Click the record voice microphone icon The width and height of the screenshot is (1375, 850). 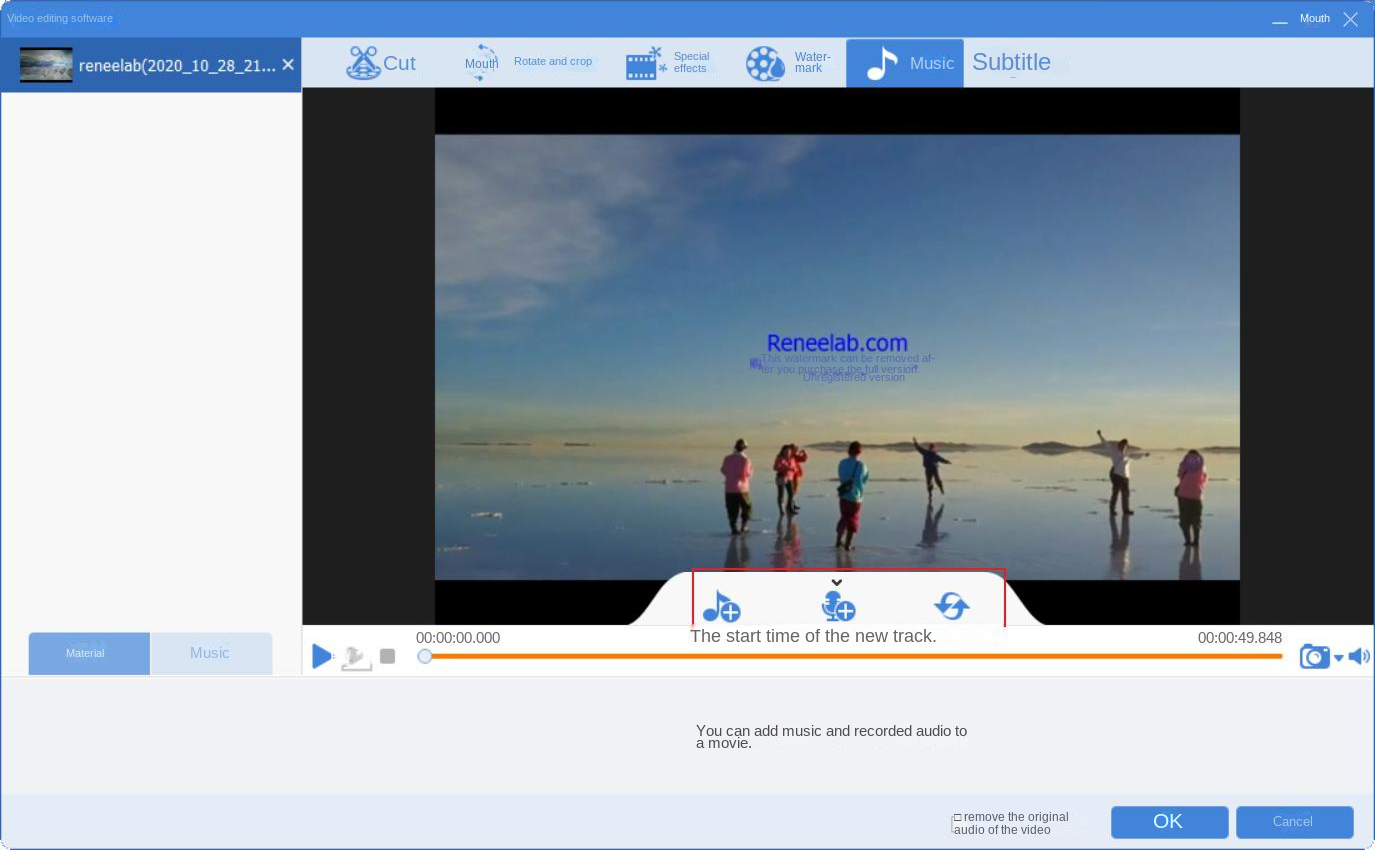[x=837, y=606]
